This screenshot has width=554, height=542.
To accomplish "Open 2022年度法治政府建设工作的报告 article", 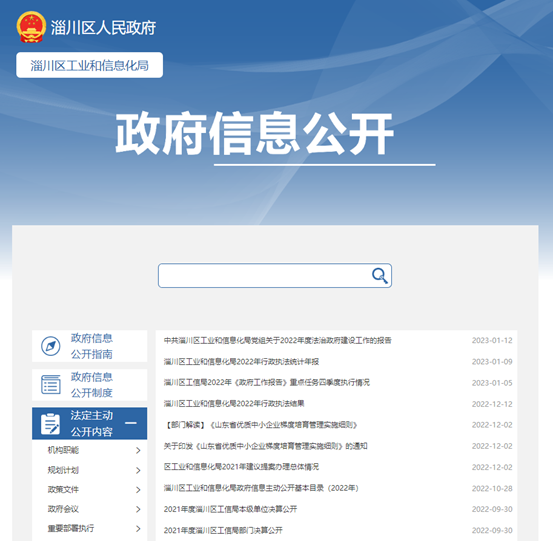I will 278,340.
